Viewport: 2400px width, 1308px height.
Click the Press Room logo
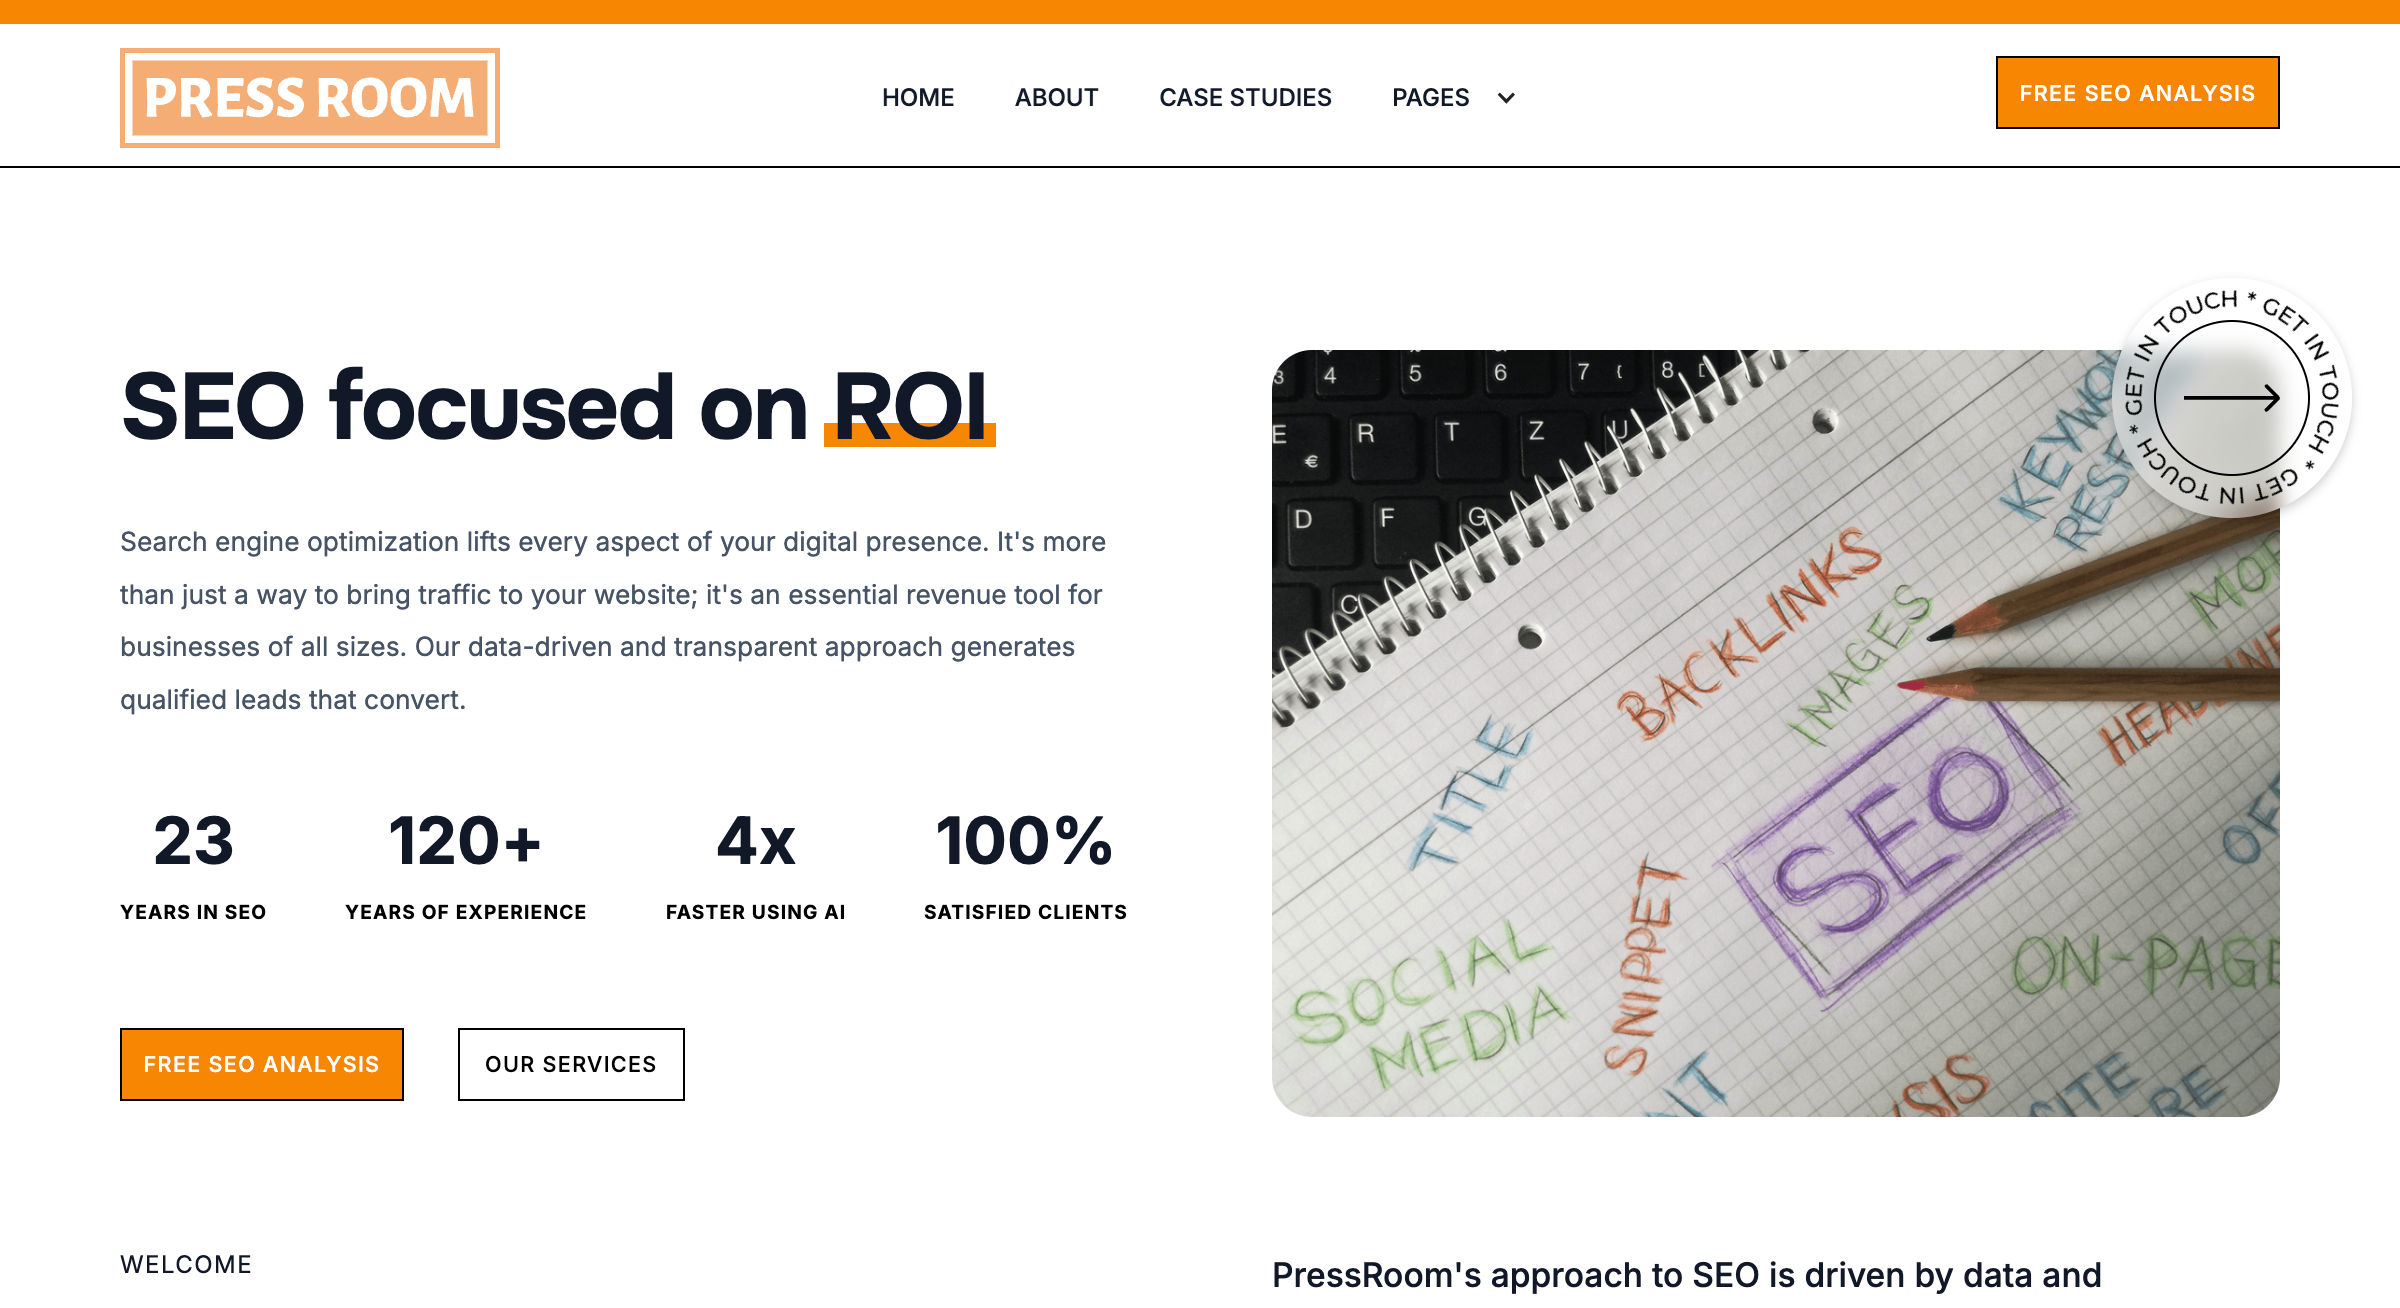click(x=310, y=98)
